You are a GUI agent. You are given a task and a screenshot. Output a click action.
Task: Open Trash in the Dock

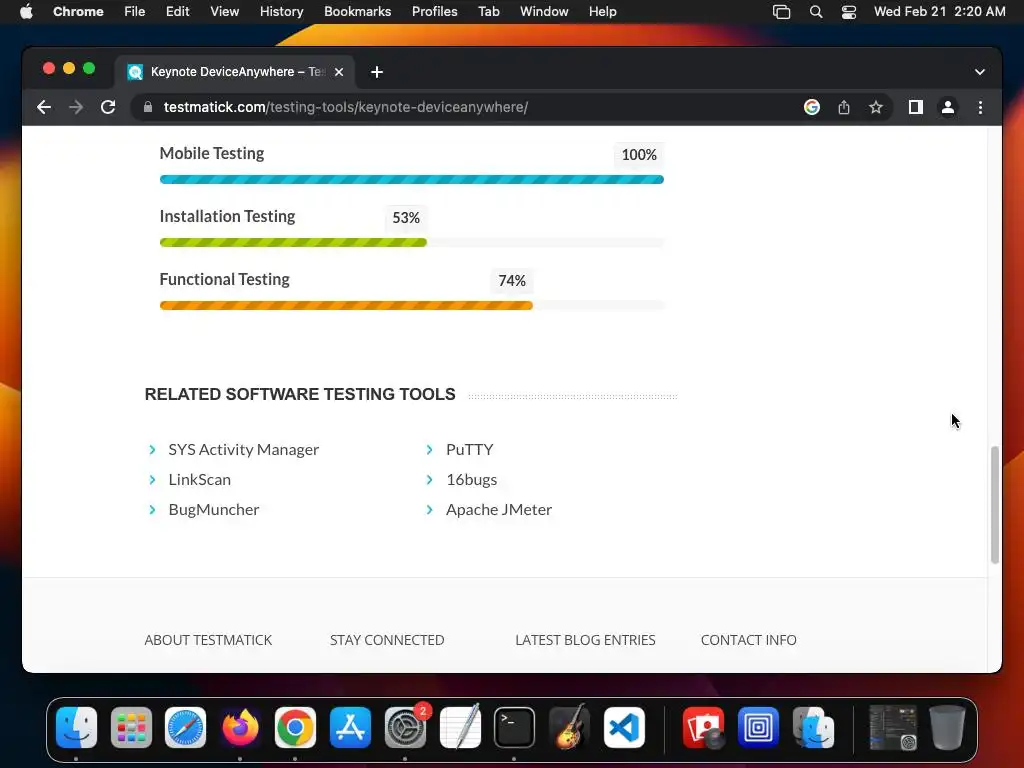948,728
